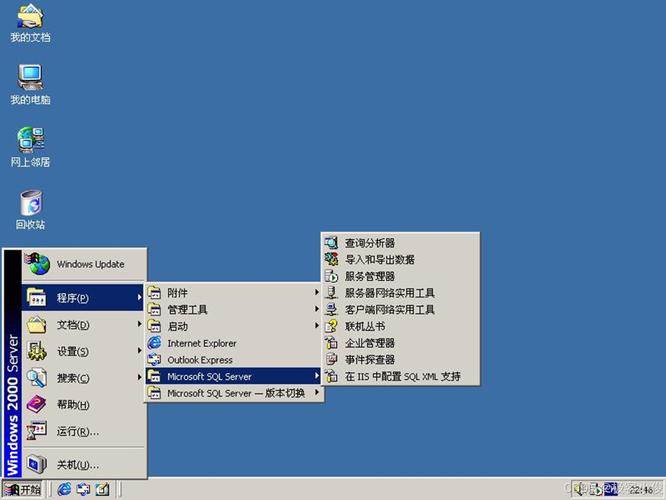Click the volume speaker tray icon
The image size is (666, 500).
click(x=579, y=489)
